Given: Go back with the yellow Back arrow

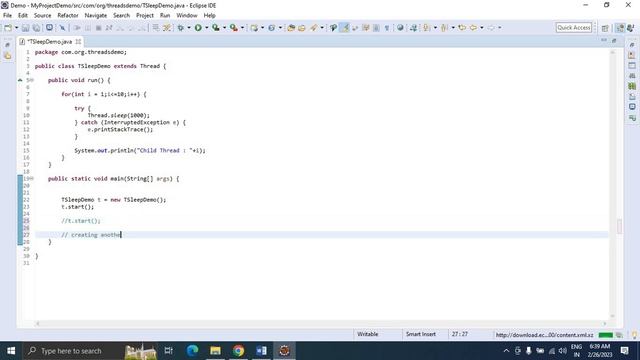Looking at the screenshot, I should (x=473, y=28).
